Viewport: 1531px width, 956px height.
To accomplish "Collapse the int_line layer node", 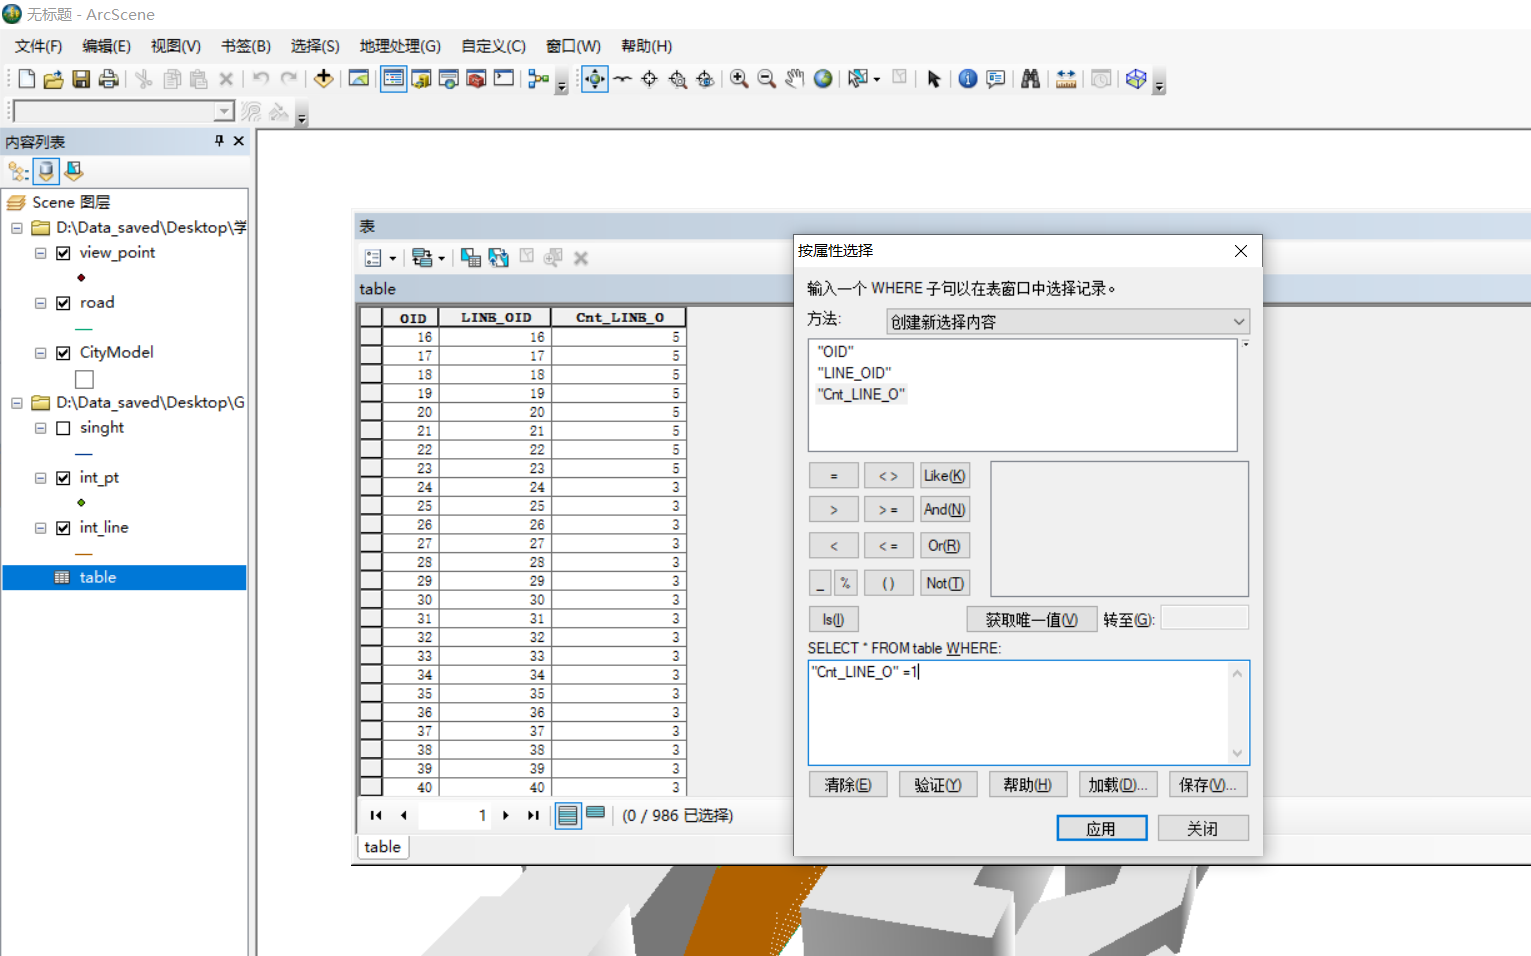I will 41,528.
